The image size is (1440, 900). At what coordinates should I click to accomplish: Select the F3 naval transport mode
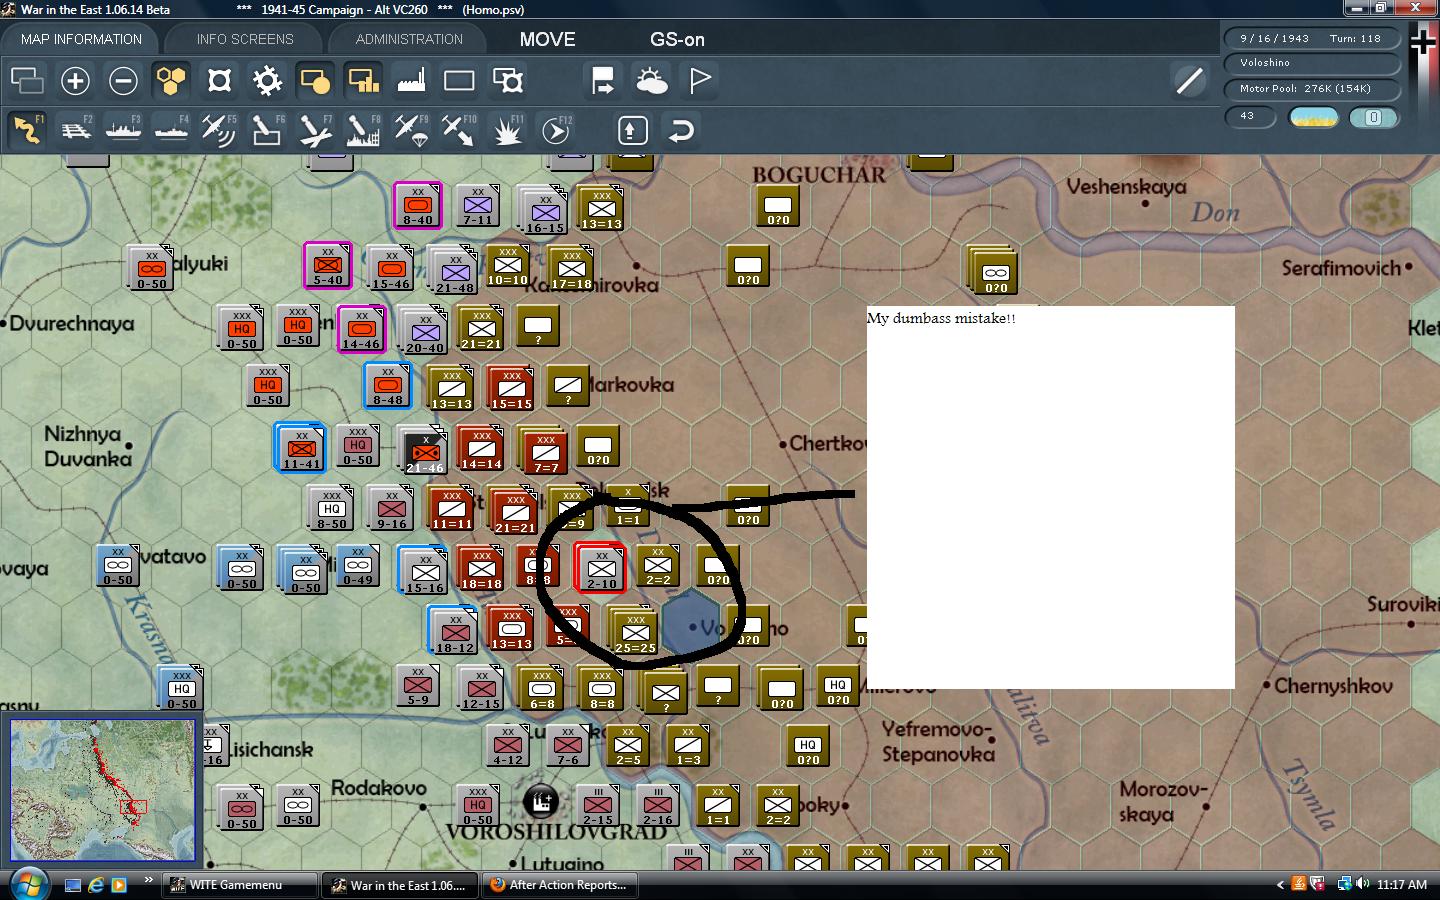(x=123, y=130)
